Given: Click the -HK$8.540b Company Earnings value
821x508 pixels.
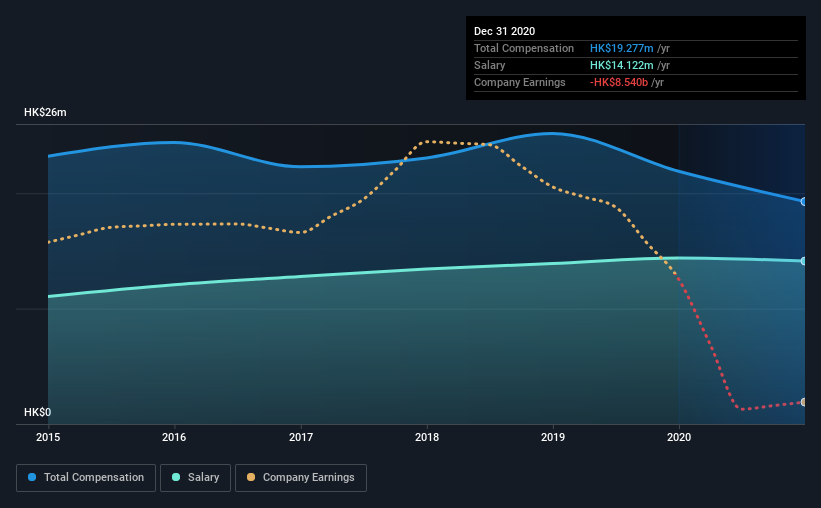Looking at the screenshot, I should 619,82.
